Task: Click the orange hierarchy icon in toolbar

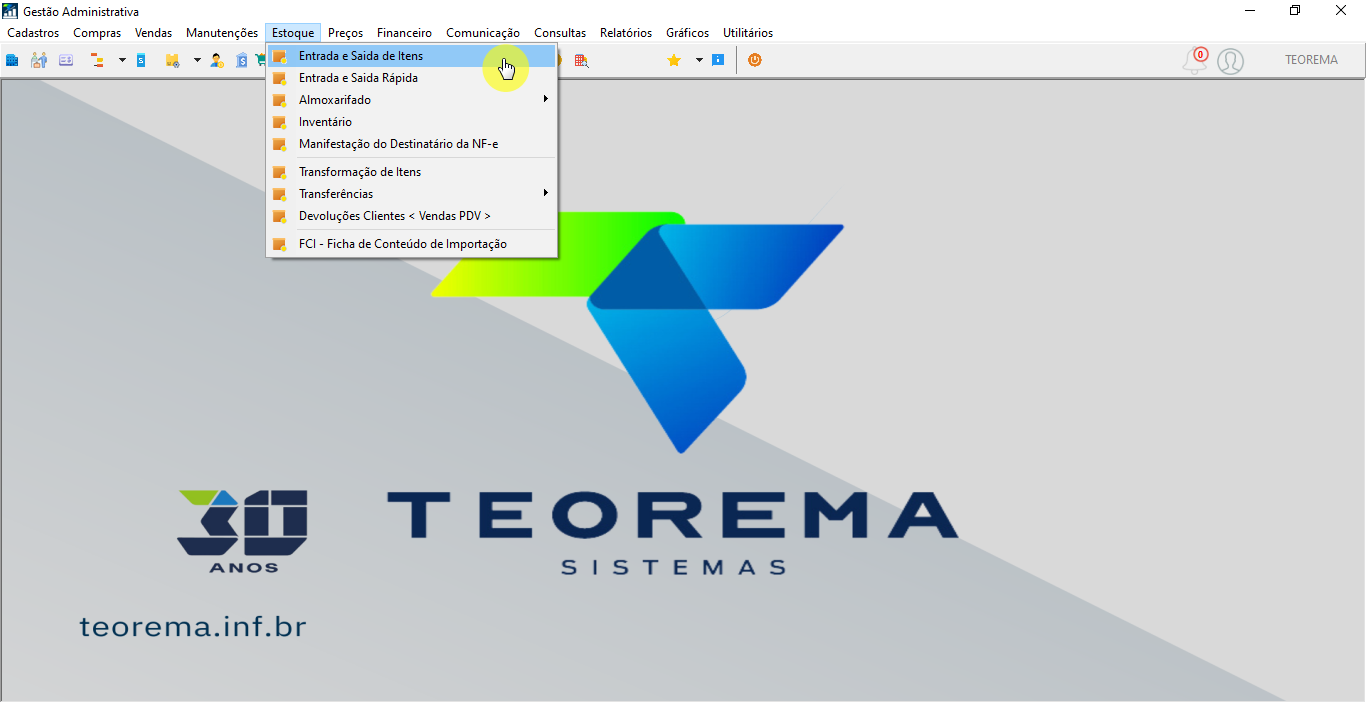Action: [x=98, y=60]
